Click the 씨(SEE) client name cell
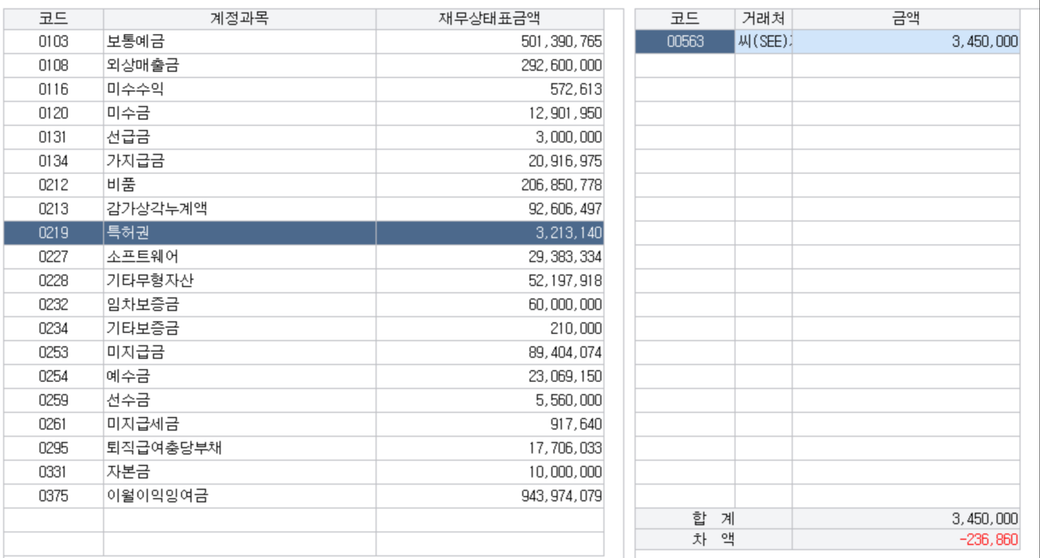Image resolution: width=1040 pixels, height=558 pixels. [764, 41]
